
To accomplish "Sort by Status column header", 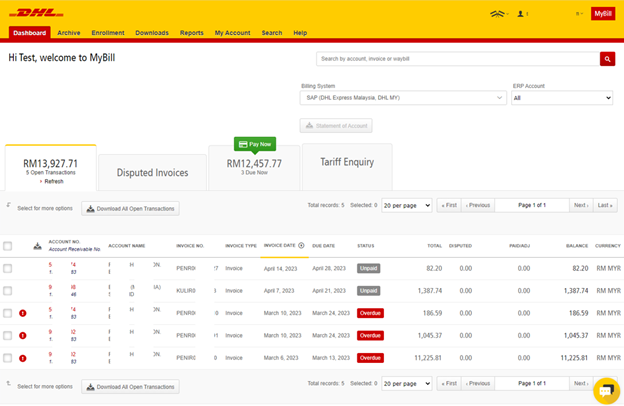I will (365, 246).
